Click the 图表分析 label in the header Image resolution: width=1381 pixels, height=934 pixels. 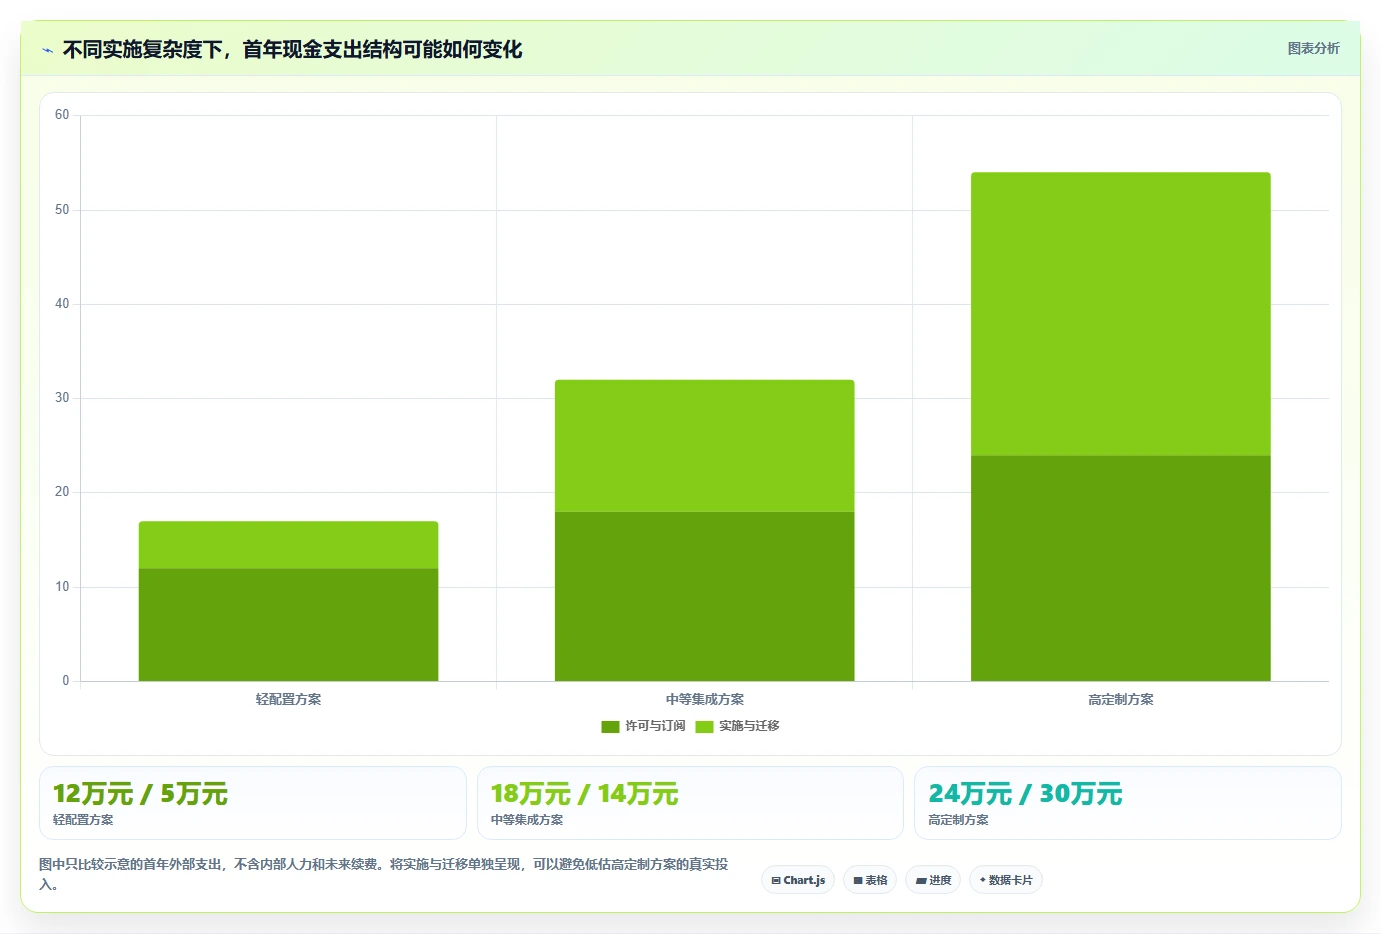tap(1313, 48)
